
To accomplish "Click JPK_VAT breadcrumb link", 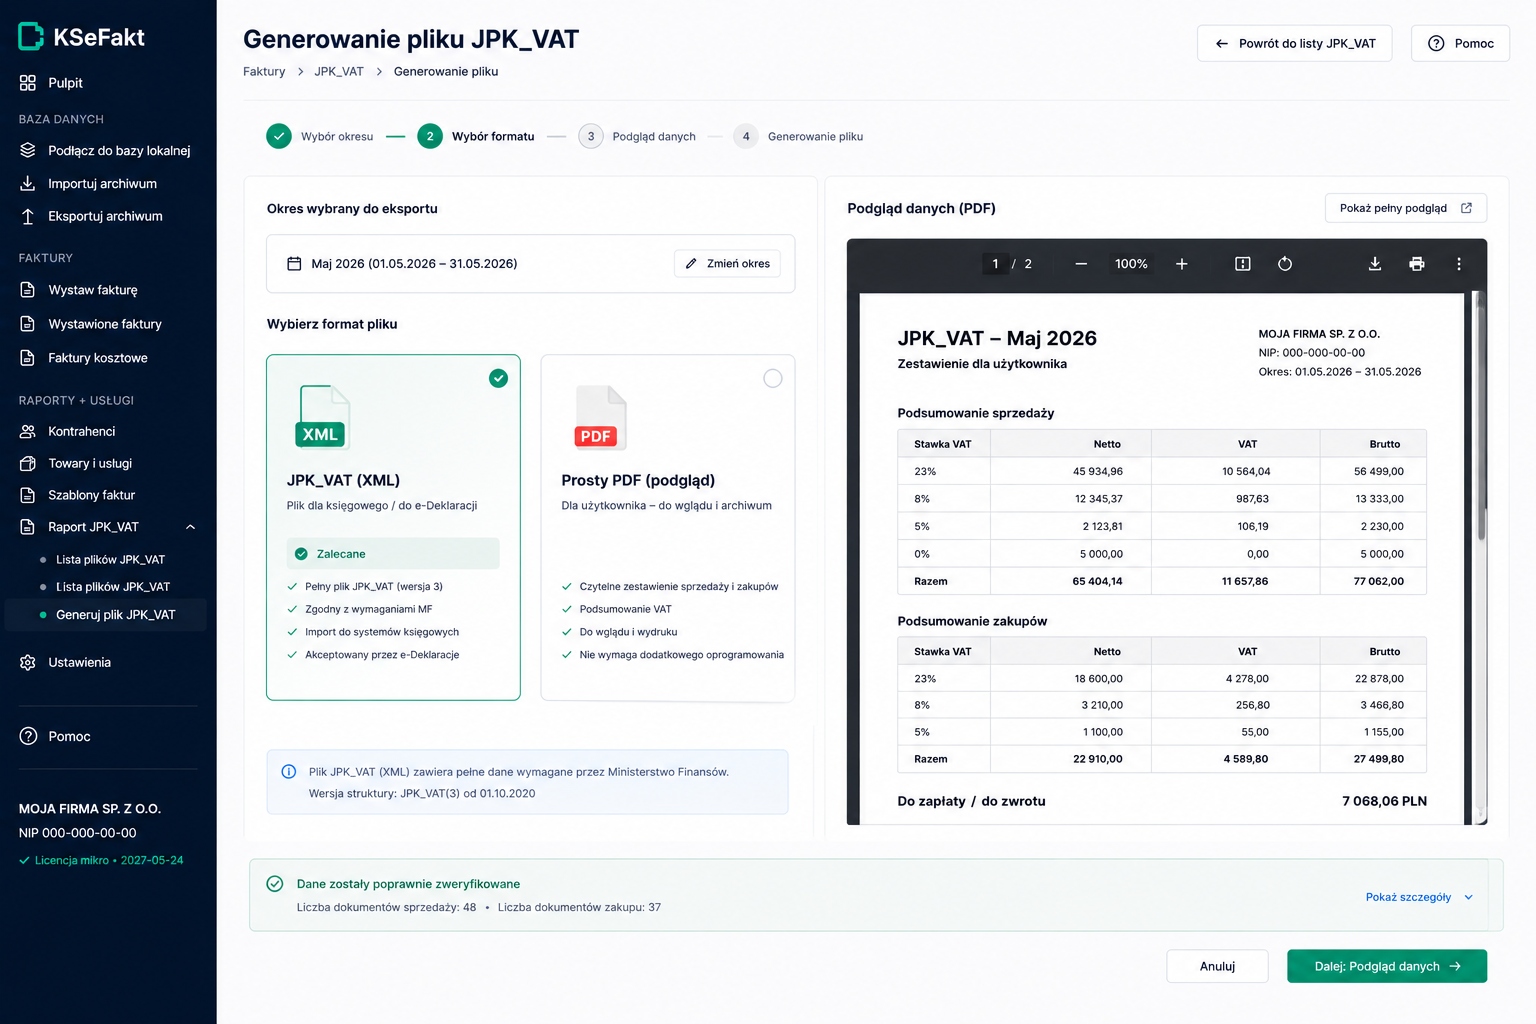I will (339, 71).
